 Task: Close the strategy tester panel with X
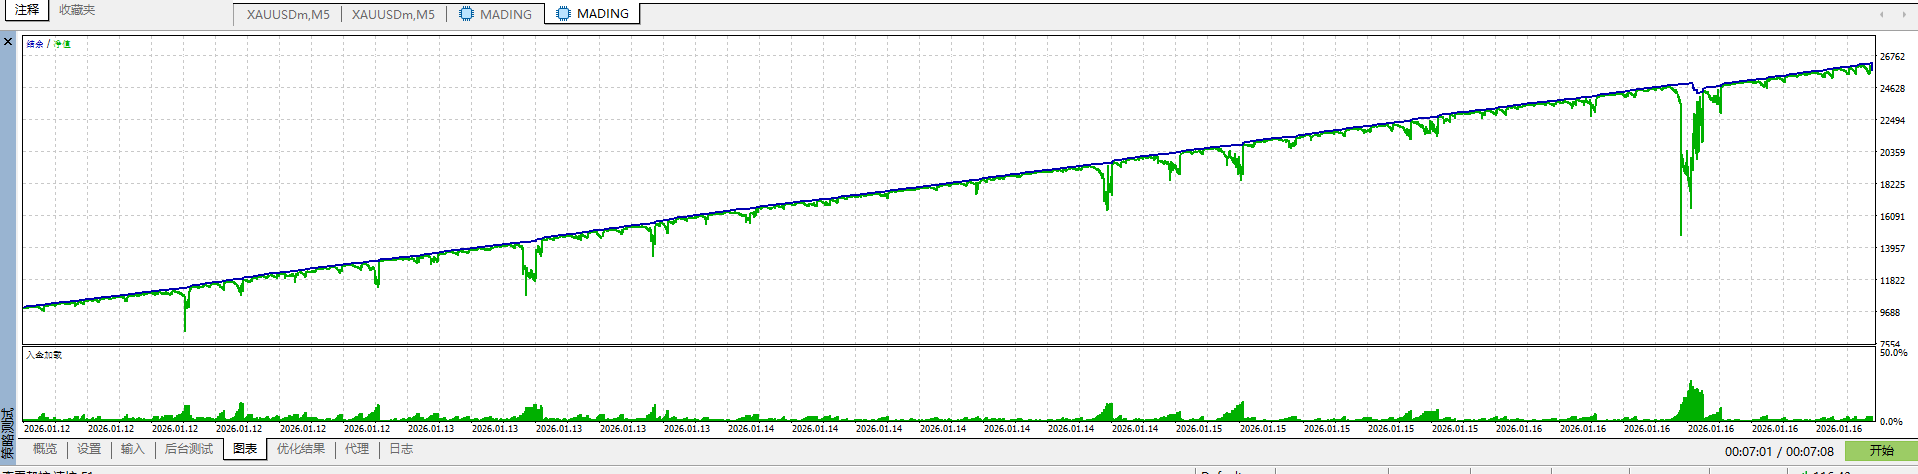point(8,42)
